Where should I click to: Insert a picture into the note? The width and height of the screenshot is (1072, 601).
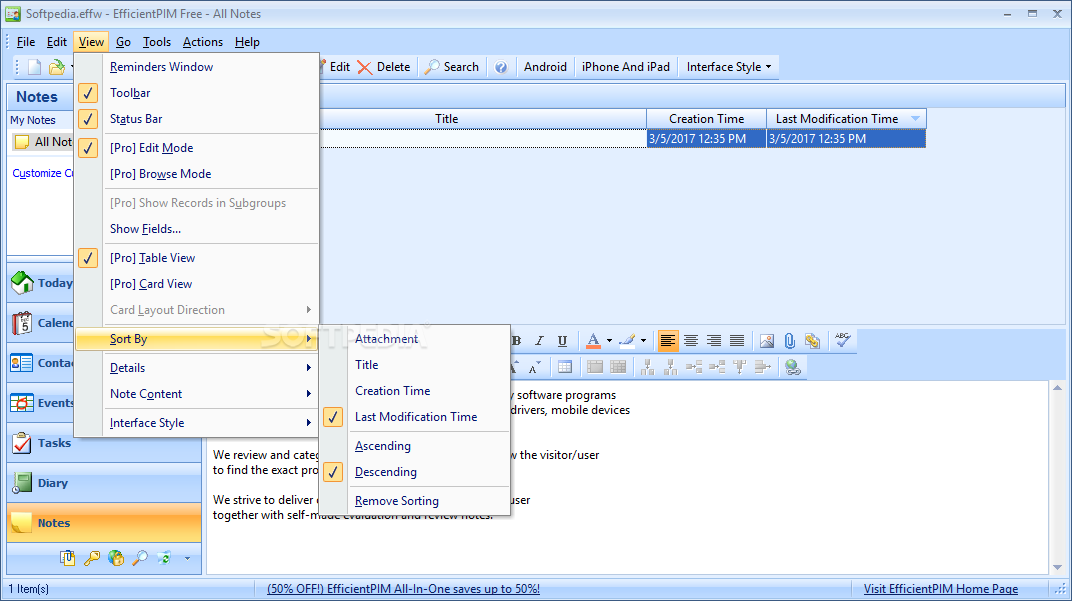point(767,340)
